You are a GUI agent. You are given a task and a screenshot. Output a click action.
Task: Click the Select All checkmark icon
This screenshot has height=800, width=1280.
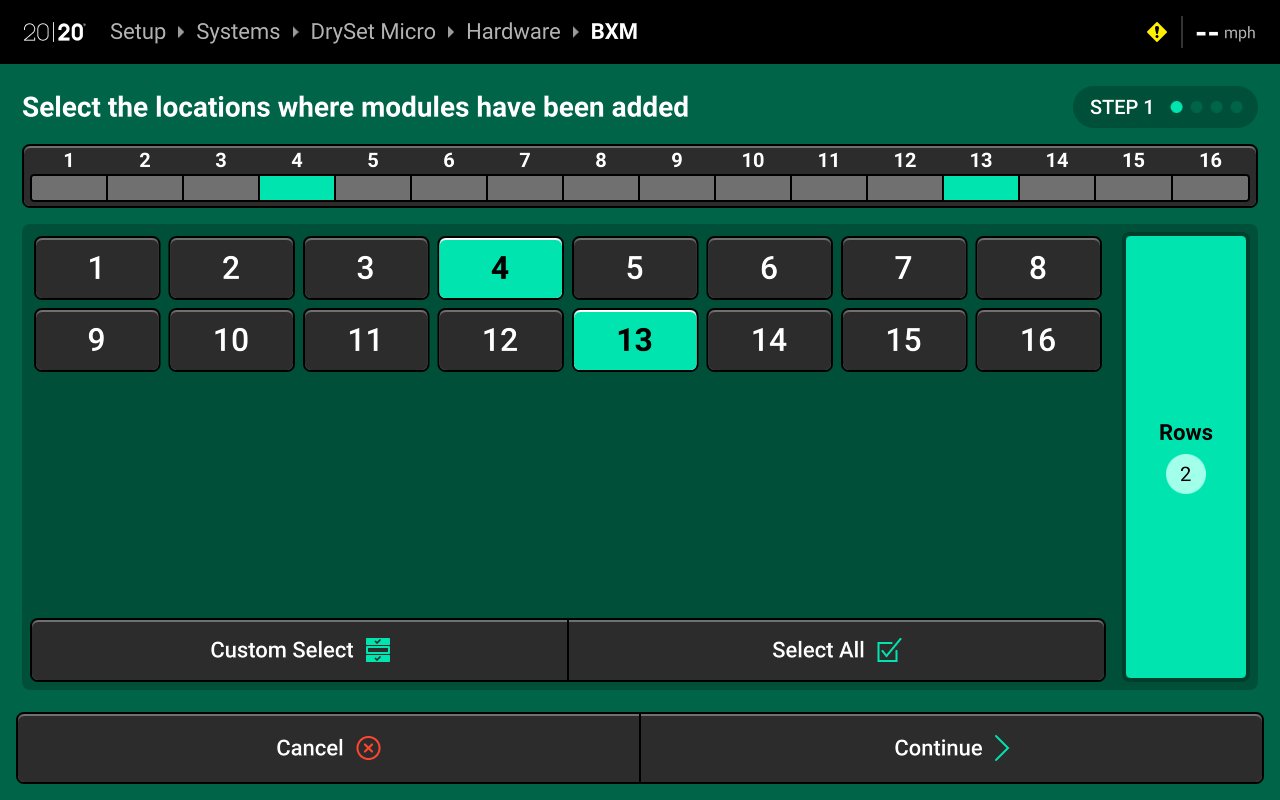[888, 650]
